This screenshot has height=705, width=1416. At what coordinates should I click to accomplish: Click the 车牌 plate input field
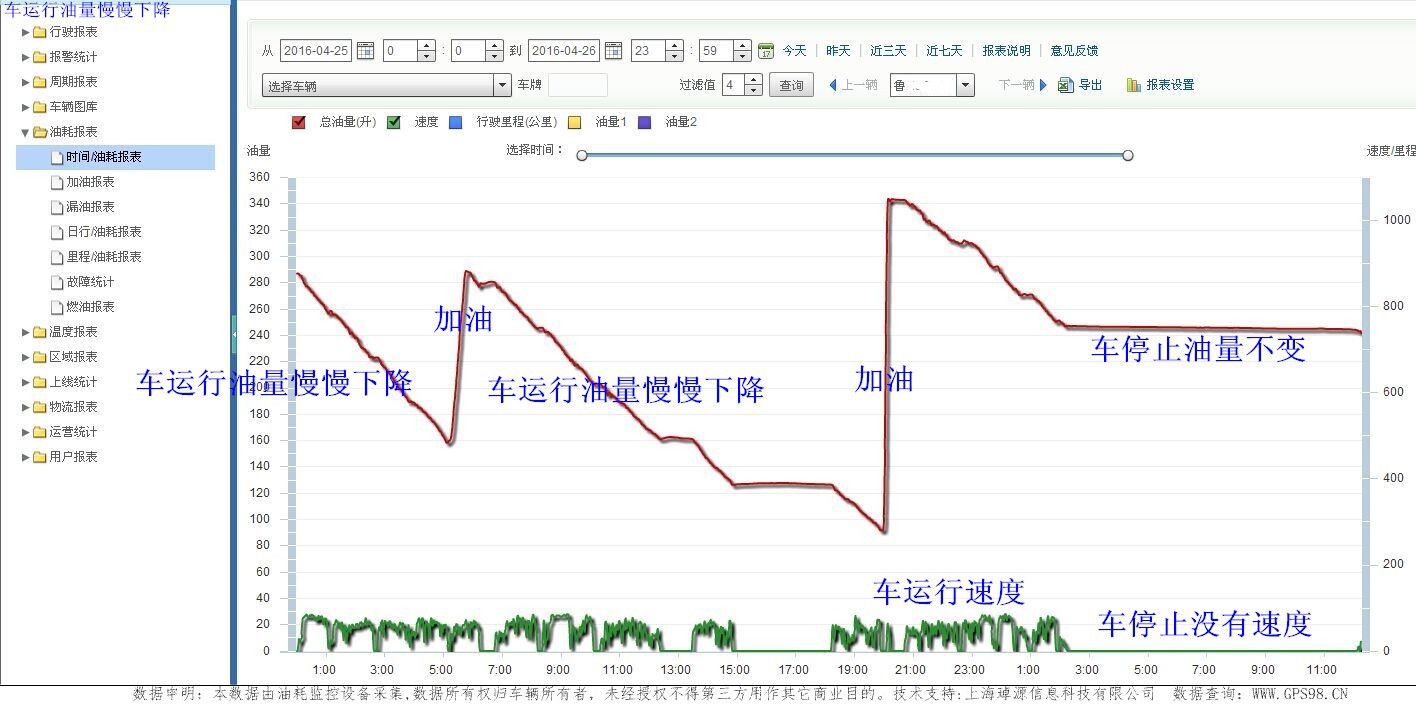click(x=578, y=85)
